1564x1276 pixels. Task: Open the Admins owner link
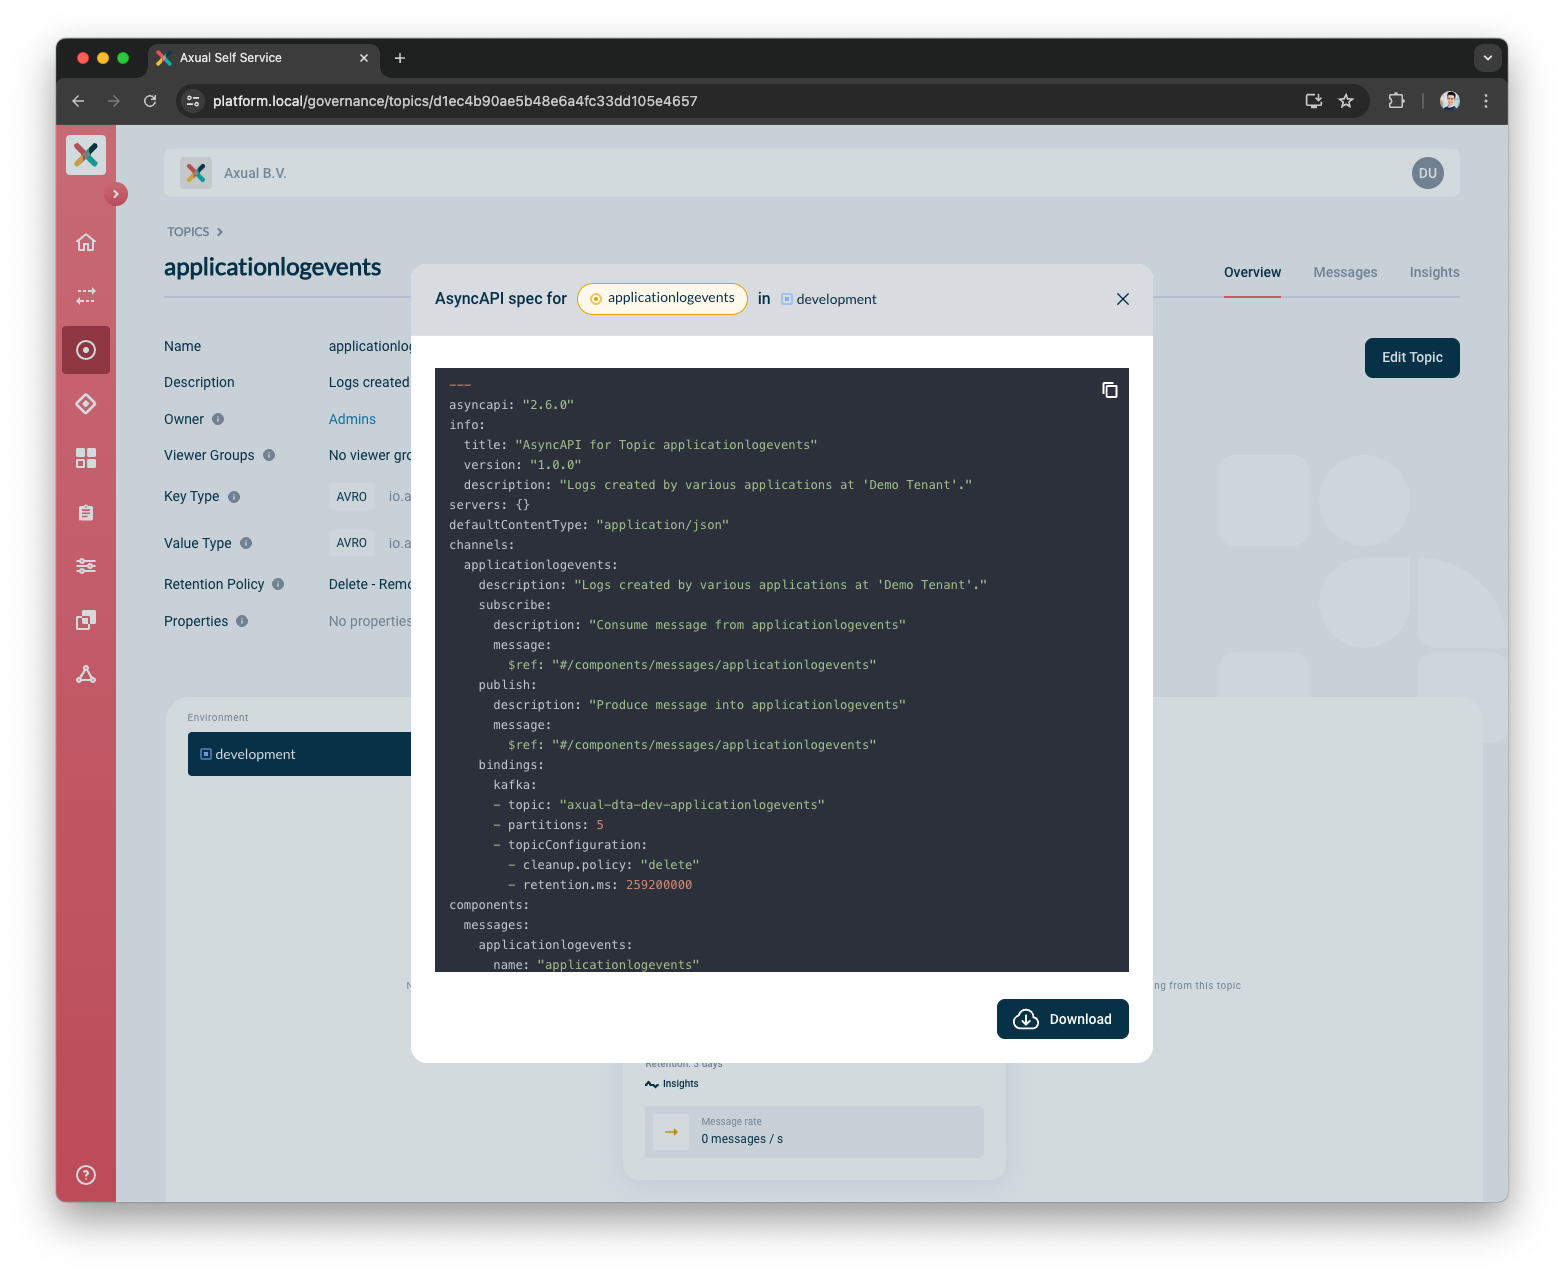click(x=352, y=419)
